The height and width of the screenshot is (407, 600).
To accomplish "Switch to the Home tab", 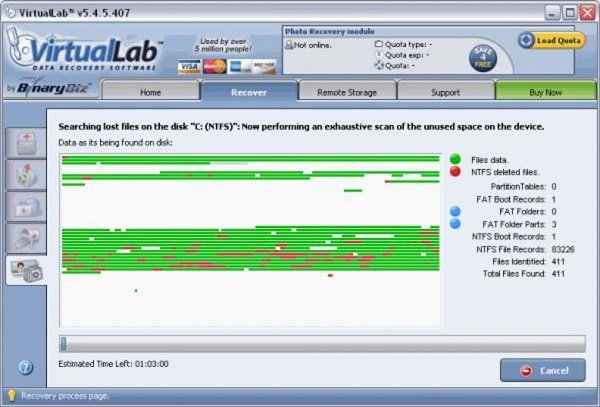I will click(150, 92).
